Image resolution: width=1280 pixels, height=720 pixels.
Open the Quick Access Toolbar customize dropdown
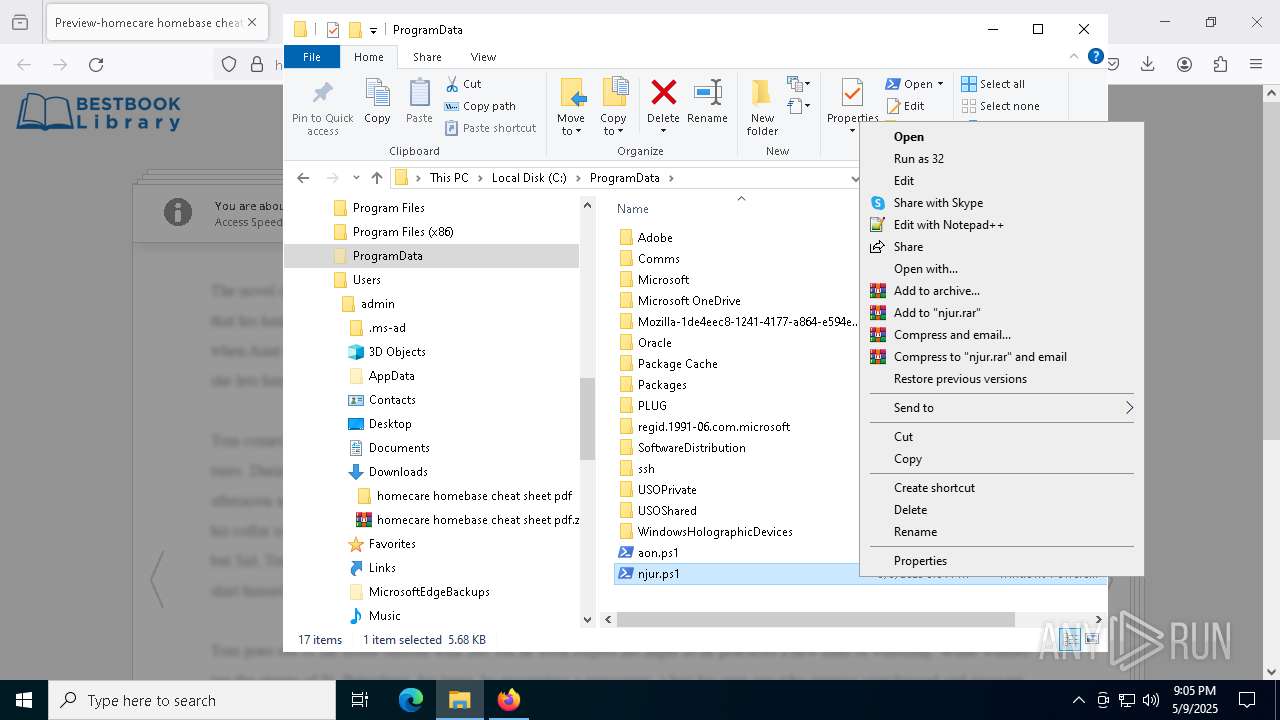[373, 30]
